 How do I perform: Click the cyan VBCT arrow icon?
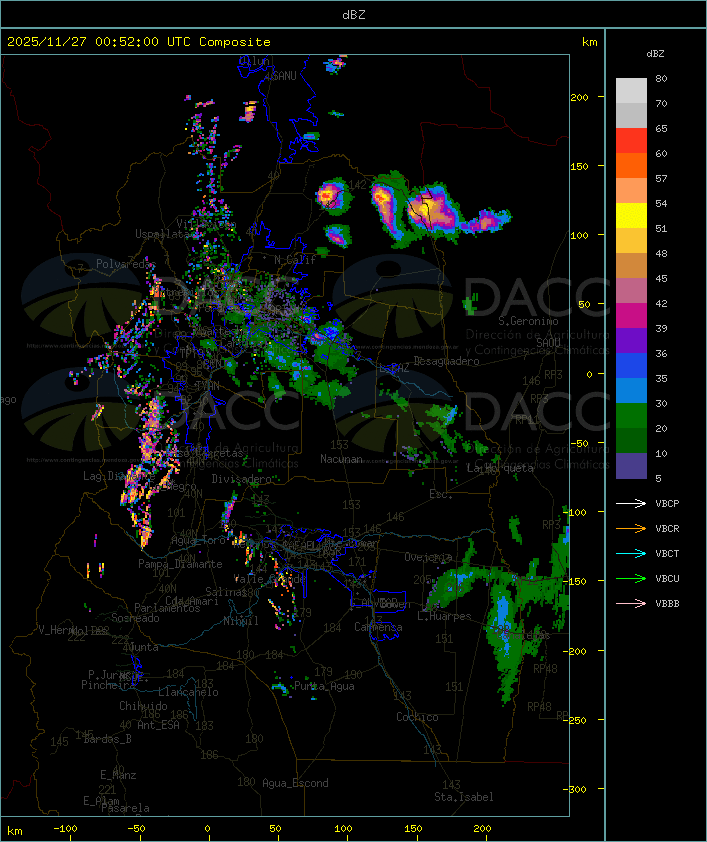pyautogui.click(x=631, y=553)
